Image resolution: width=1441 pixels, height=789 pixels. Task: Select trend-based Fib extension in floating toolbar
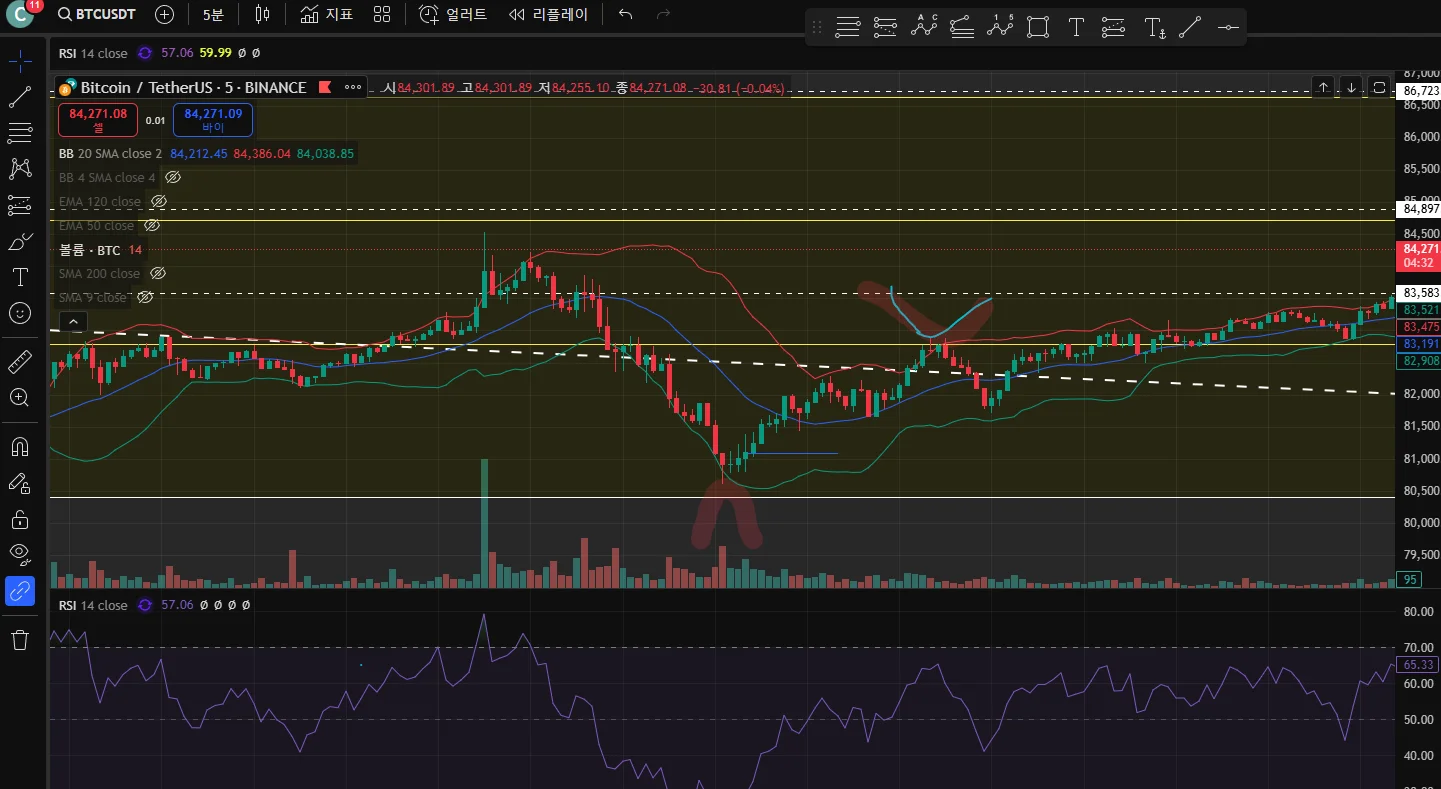[x=962, y=28]
